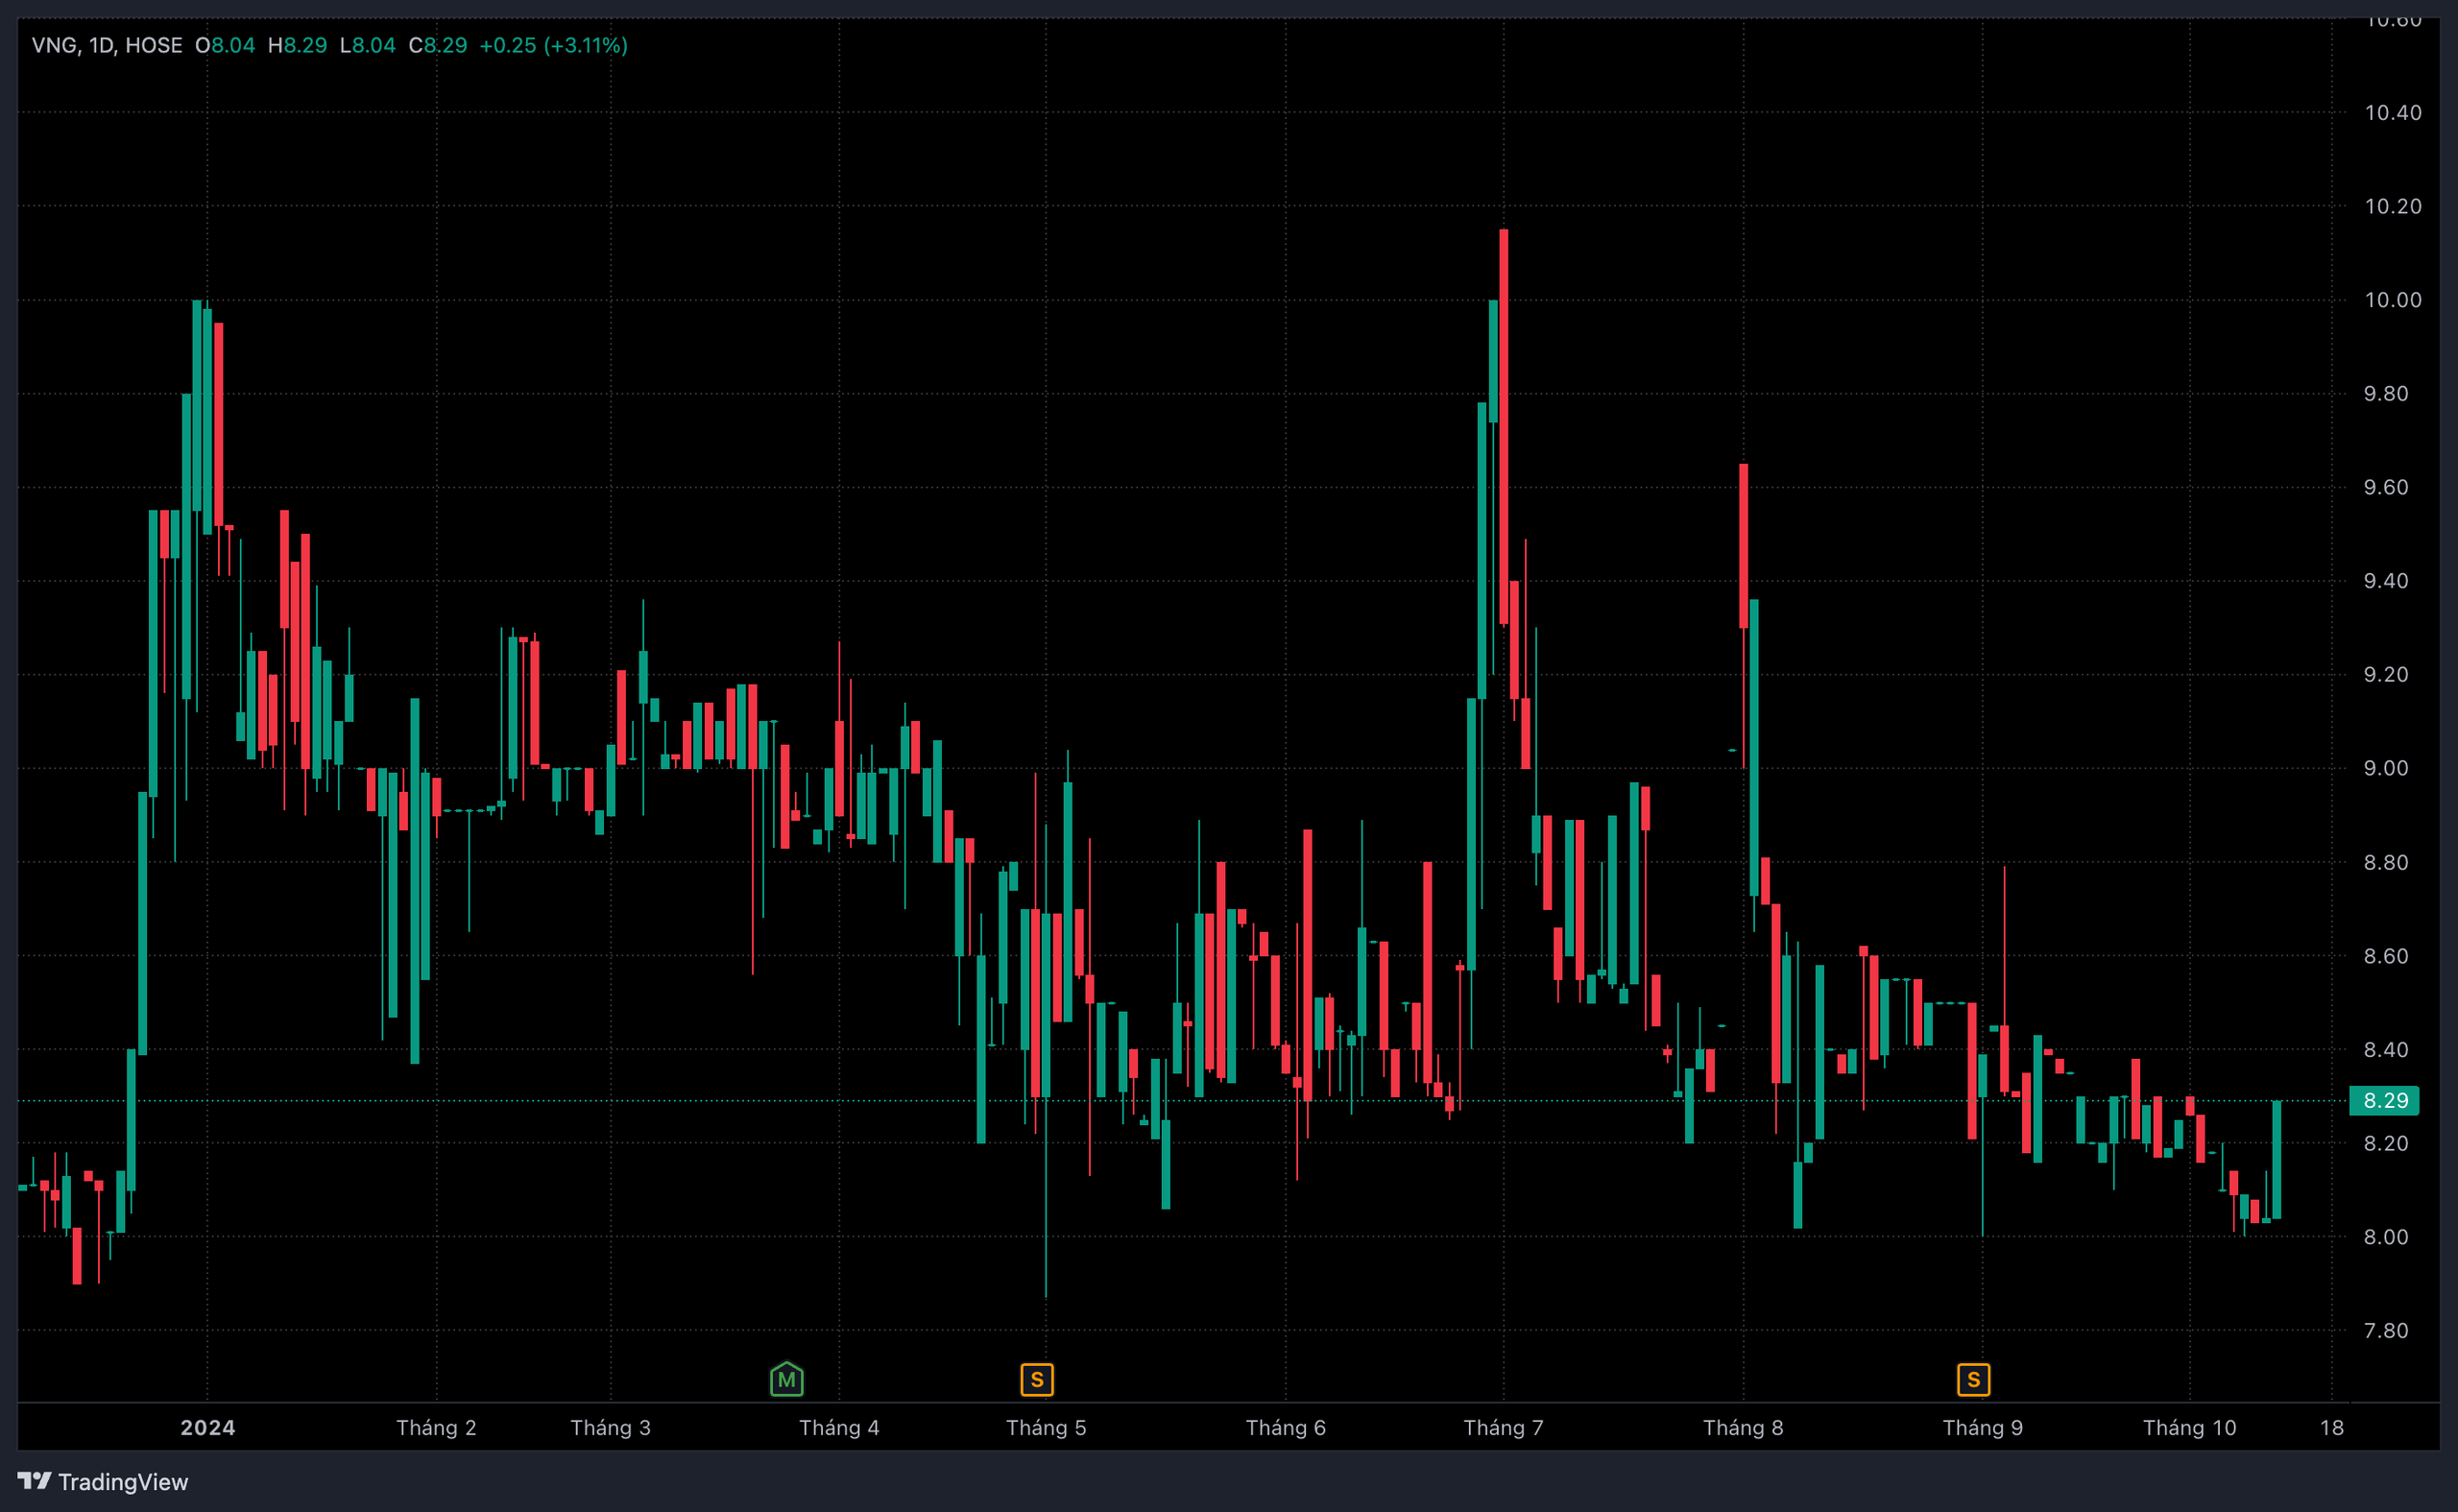
Task: Click the VNG, 1D, HOSE symbol title
Action: pos(107,45)
